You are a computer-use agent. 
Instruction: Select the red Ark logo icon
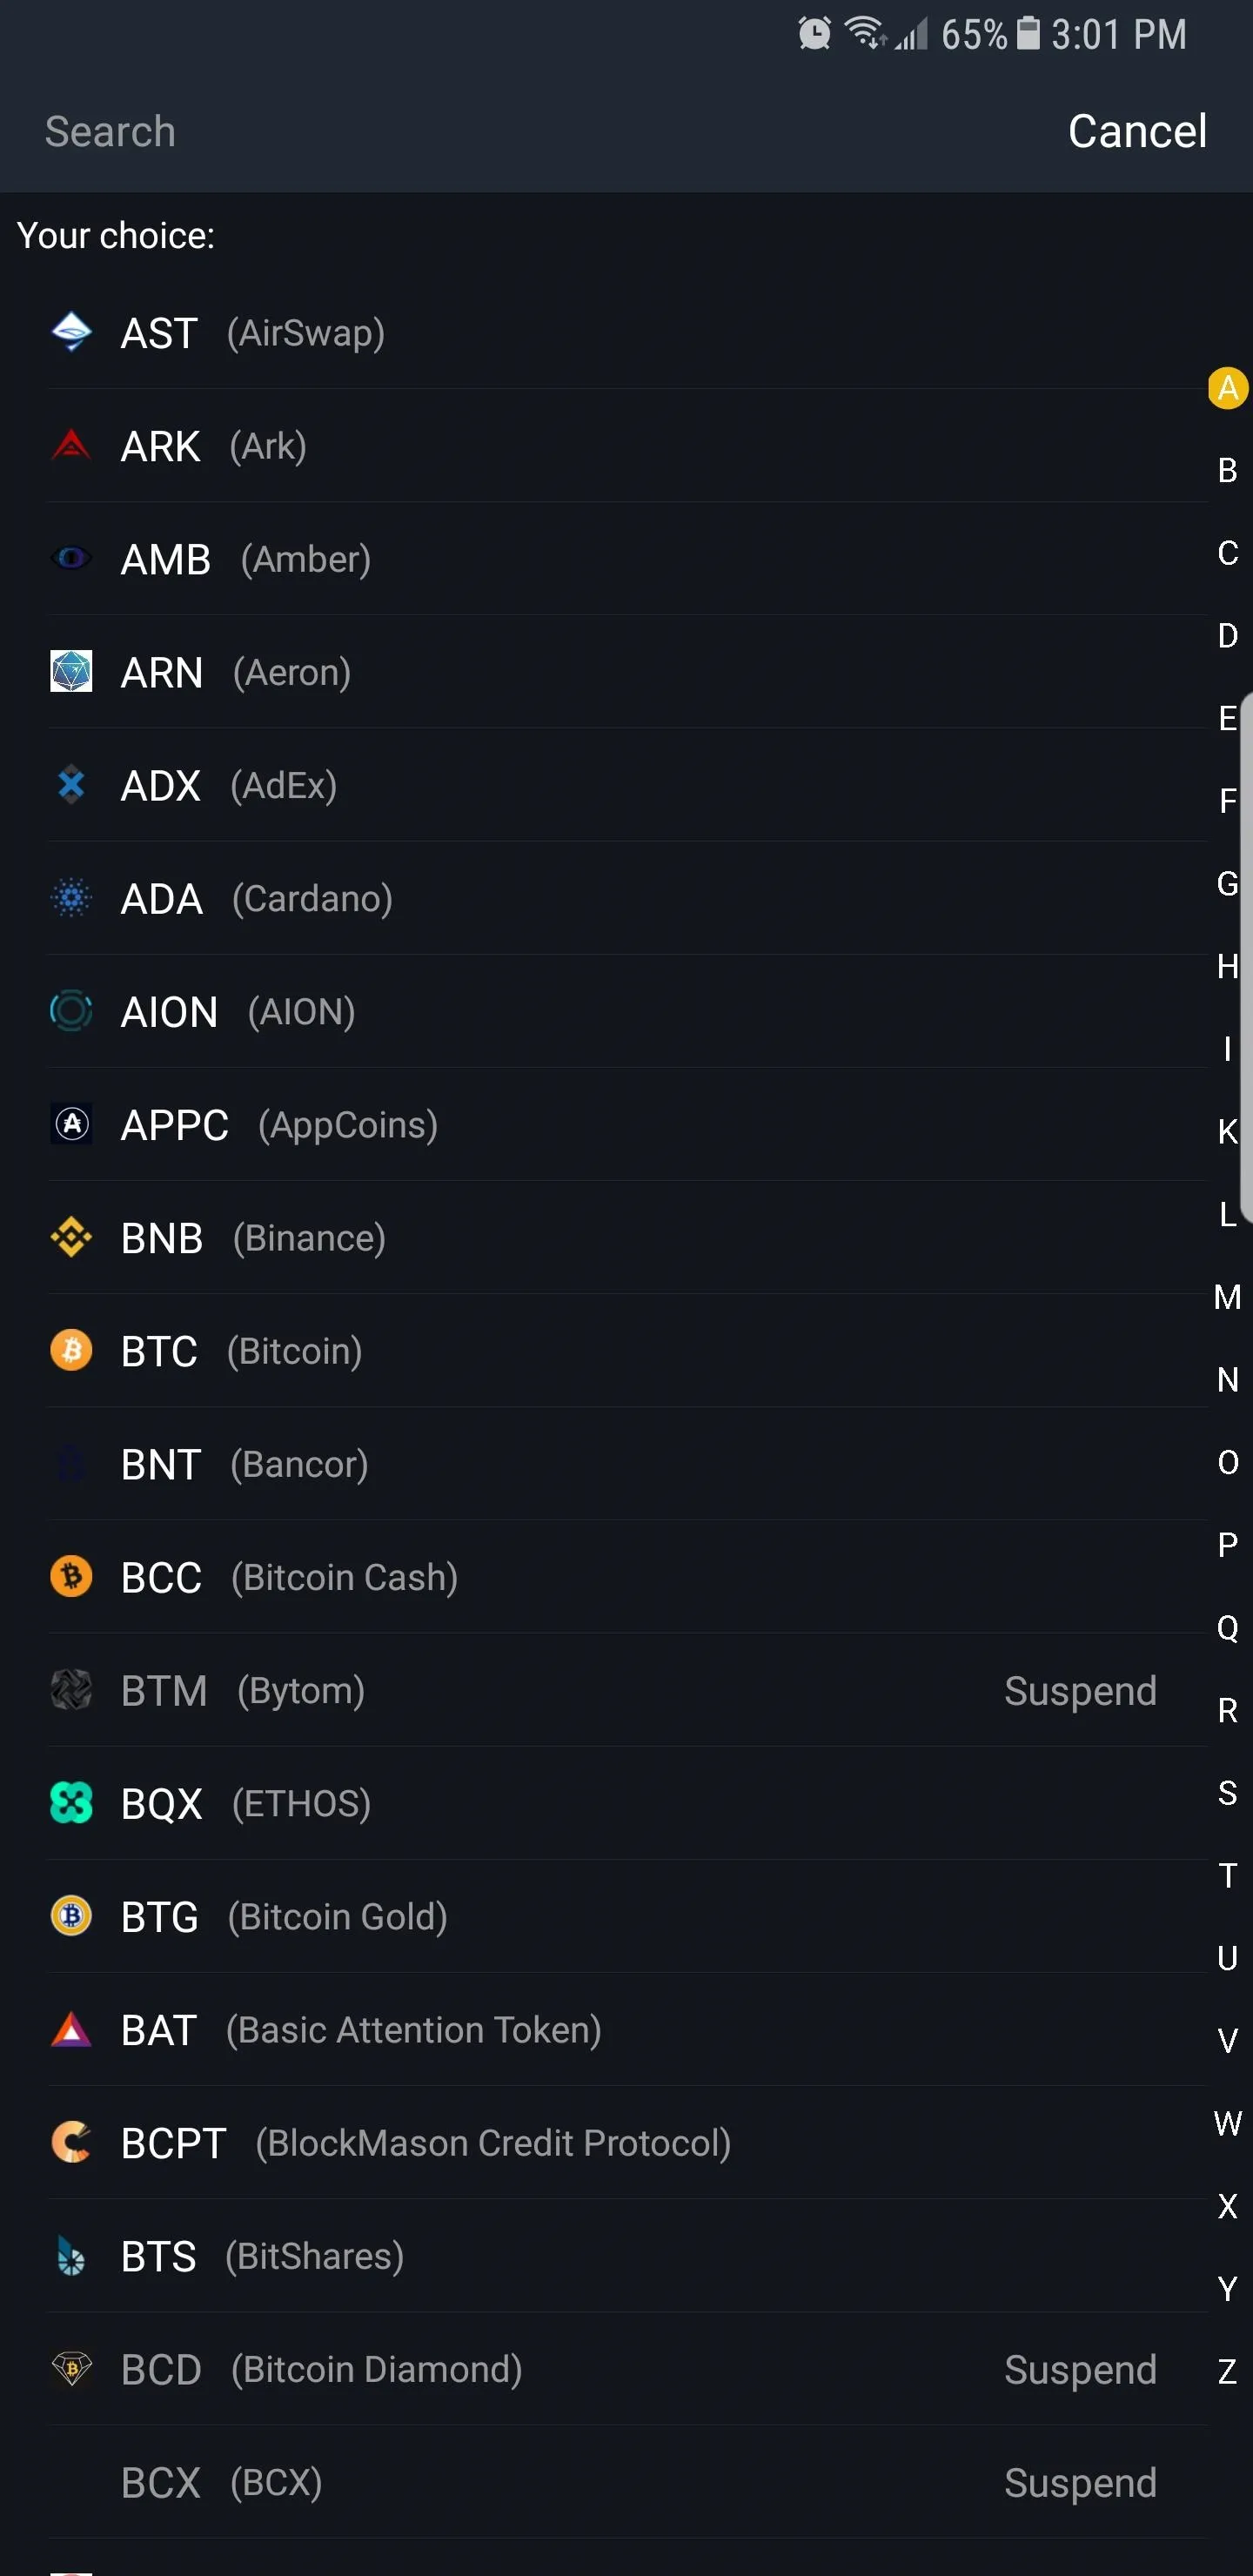coord(71,445)
